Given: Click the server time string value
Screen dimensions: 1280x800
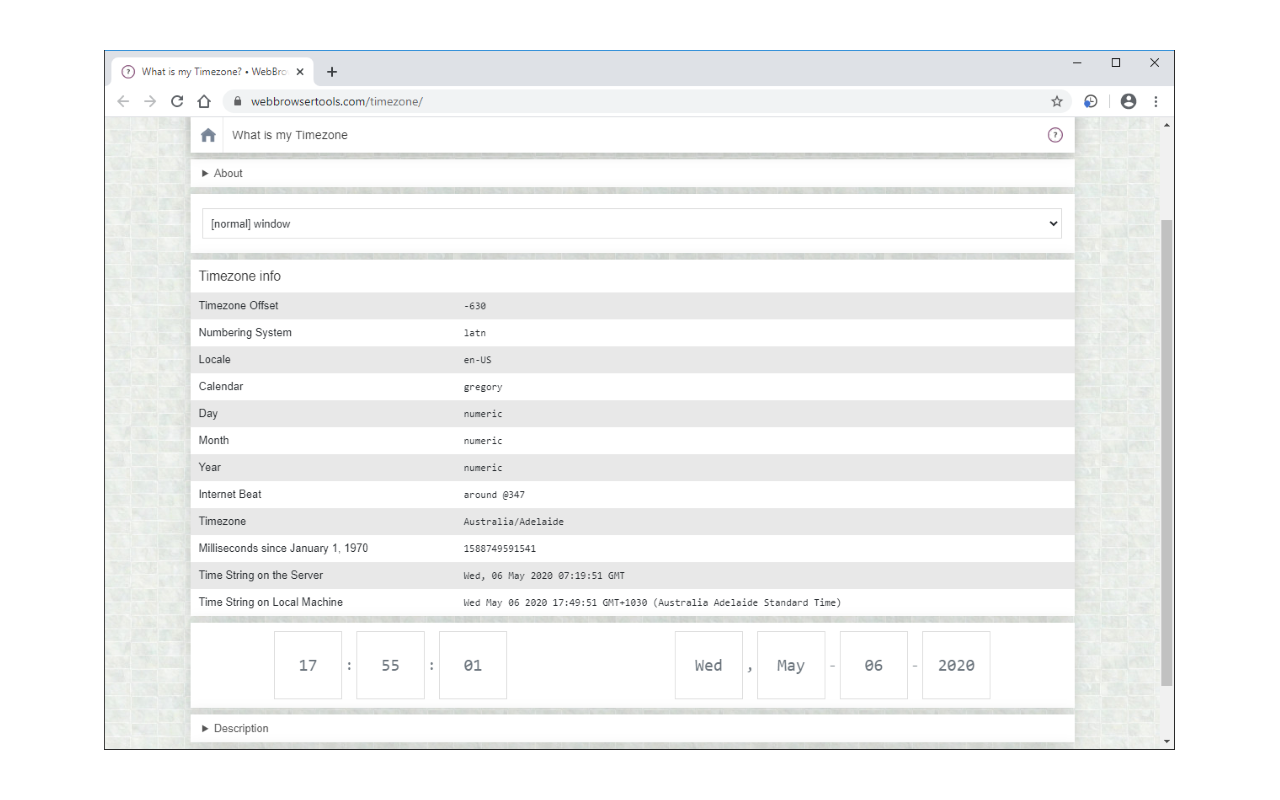Looking at the screenshot, I should [x=544, y=576].
